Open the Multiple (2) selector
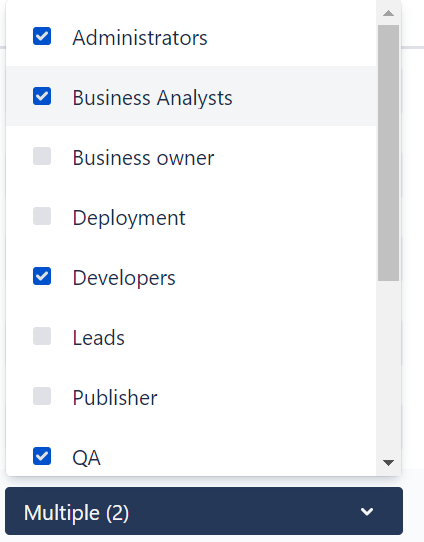This screenshot has width=424, height=542. [x=204, y=511]
